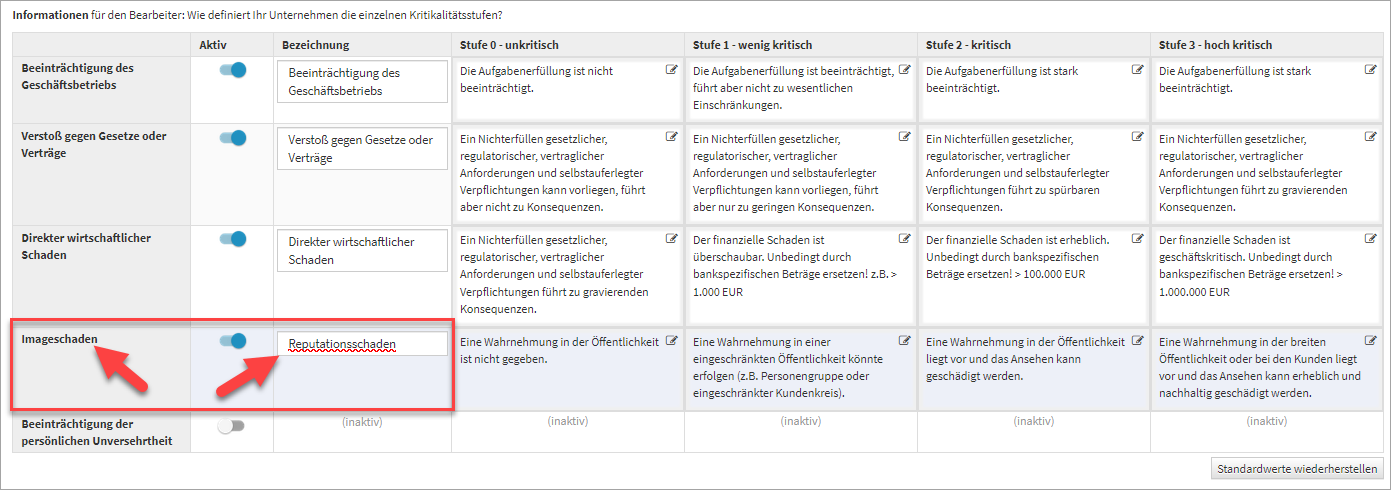The width and height of the screenshot is (1391, 490).
Task: Select the Beeinträchtigung des Geschäftsbetriebs name field
Action: tap(362, 81)
